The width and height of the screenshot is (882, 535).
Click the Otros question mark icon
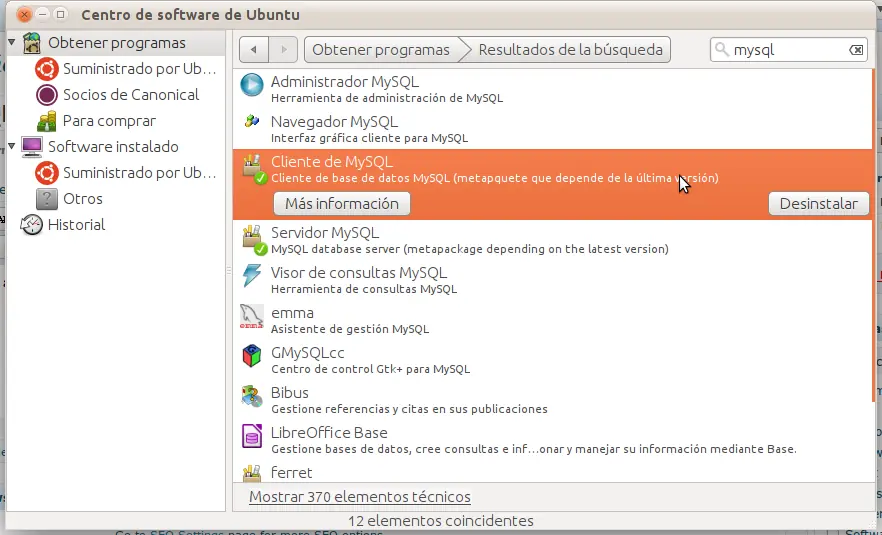47,199
